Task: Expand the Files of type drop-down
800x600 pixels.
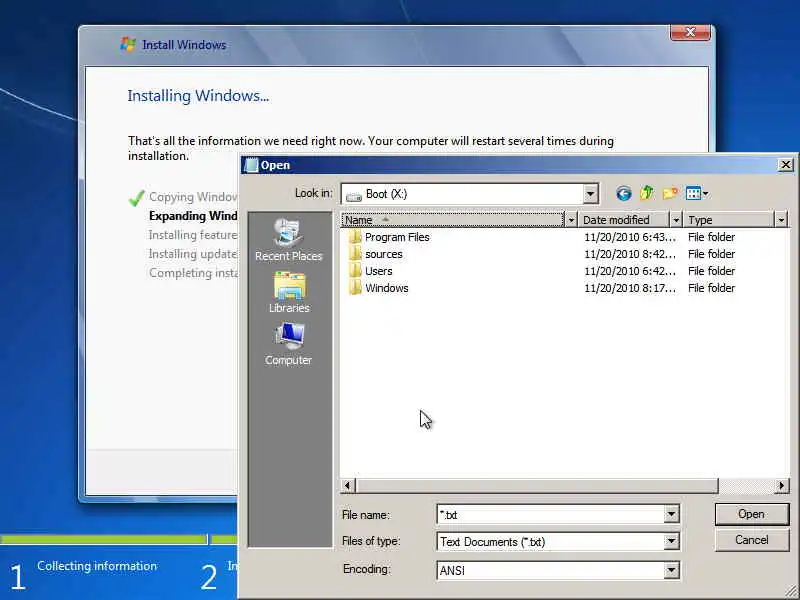Action: [x=671, y=541]
